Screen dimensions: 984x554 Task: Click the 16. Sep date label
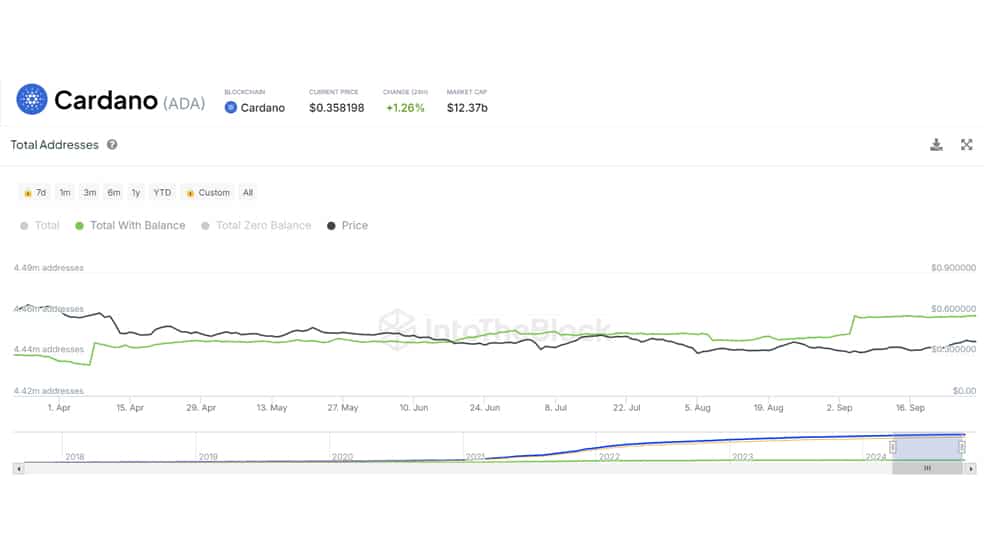click(910, 408)
